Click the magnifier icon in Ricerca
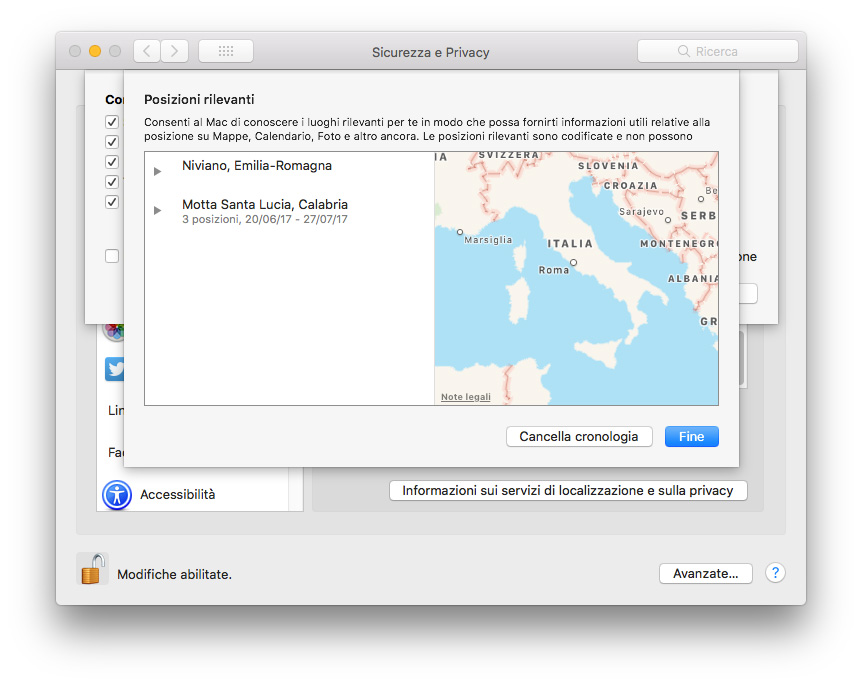862x685 pixels. [683, 51]
